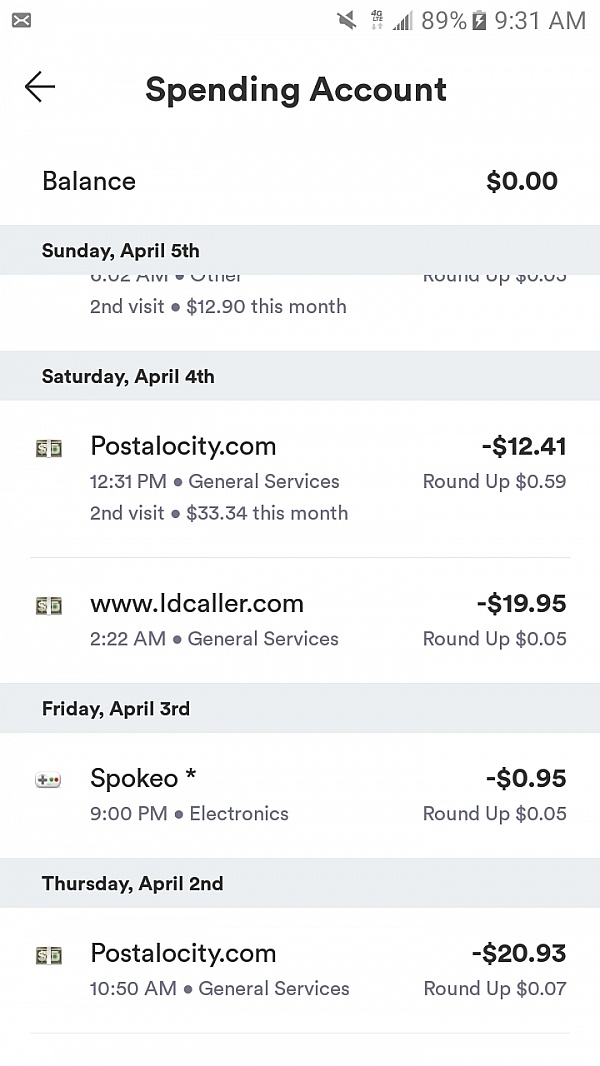Tap the mail notification icon in status bar
Screen dimensions: 600x1066
click(x=21, y=20)
